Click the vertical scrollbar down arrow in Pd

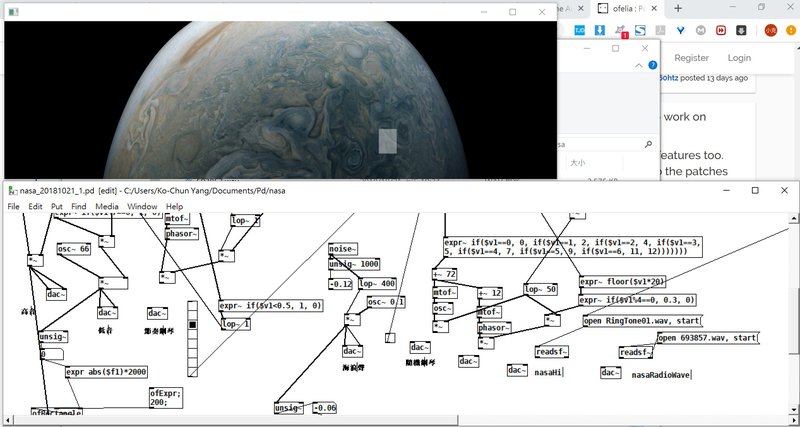793,409
